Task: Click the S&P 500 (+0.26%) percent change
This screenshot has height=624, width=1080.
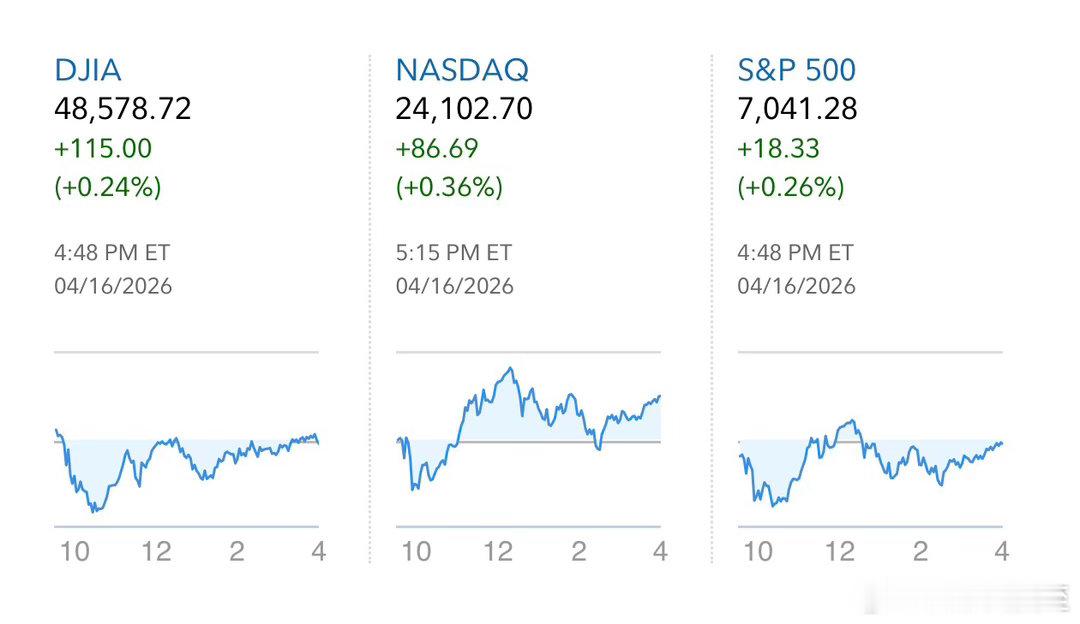Action: point(791,187)
